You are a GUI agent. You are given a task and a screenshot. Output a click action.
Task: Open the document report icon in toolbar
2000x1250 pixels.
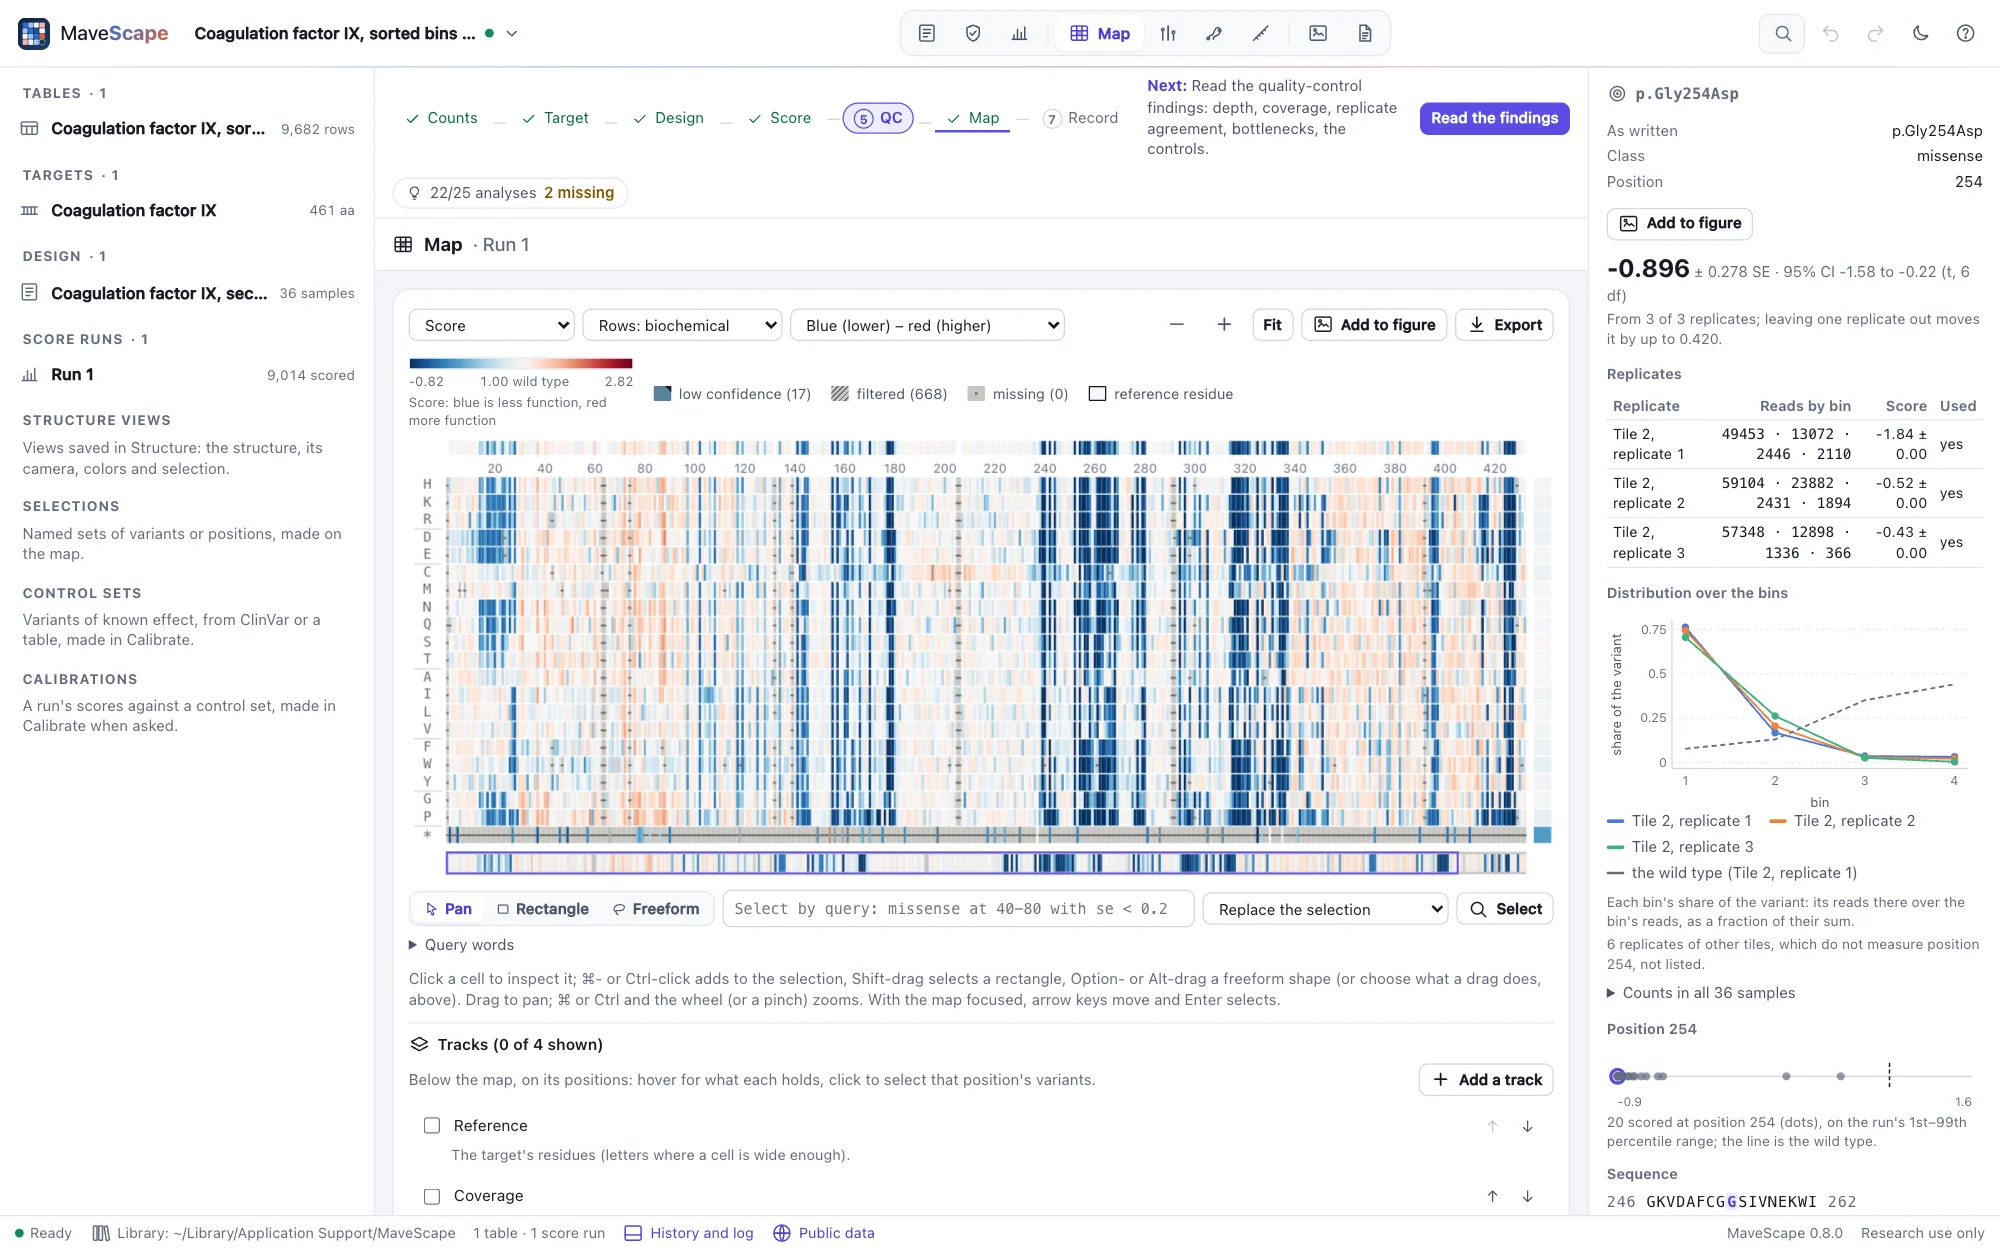point(1365,34)
